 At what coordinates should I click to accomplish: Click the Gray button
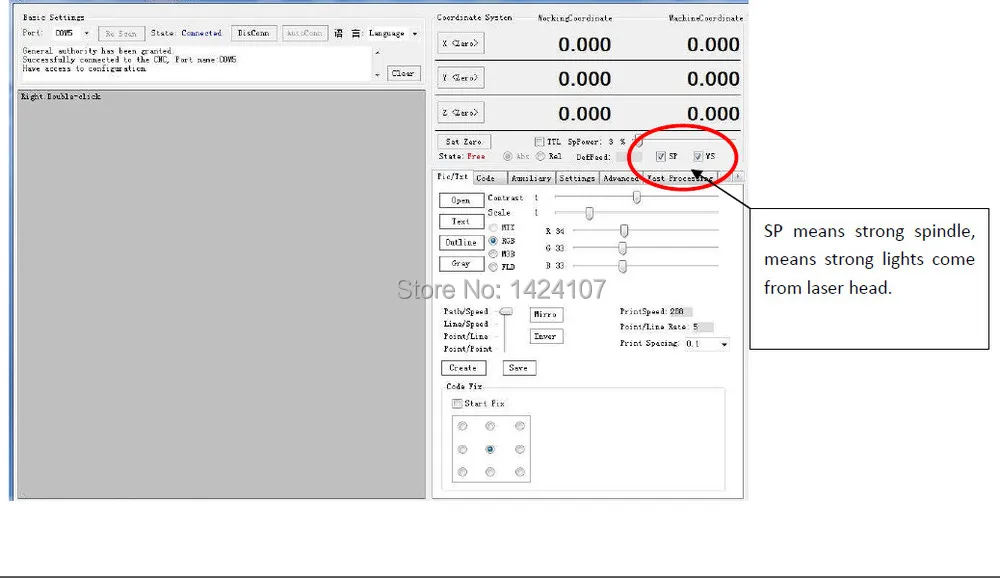tap(460, 263)
